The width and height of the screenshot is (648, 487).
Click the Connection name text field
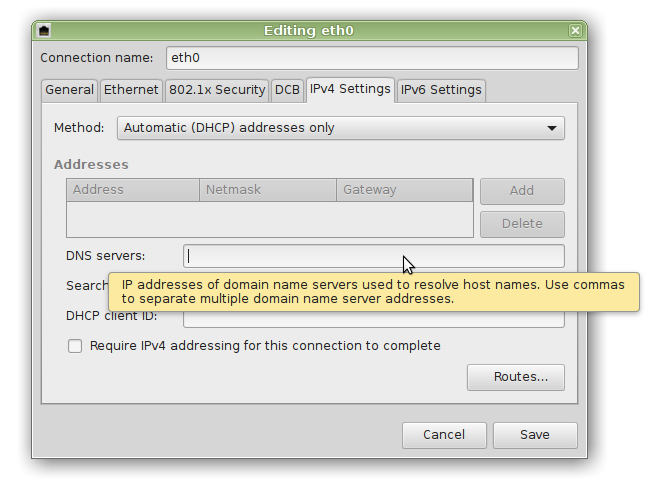pos(372,58)
